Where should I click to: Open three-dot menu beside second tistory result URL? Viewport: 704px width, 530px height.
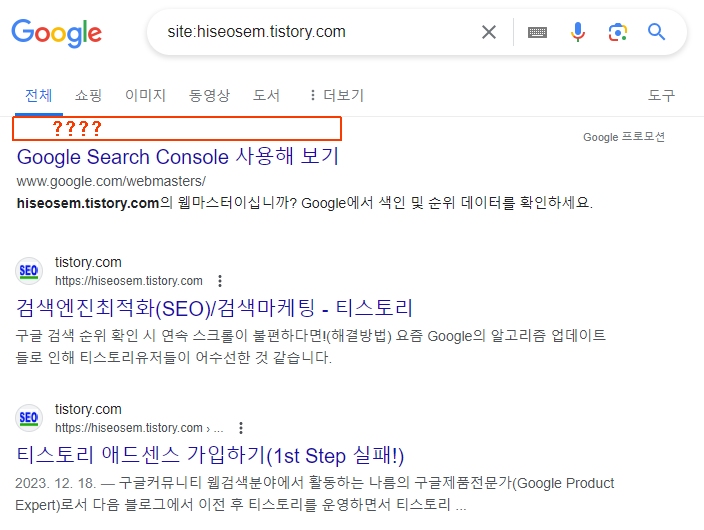coord(240,428)
